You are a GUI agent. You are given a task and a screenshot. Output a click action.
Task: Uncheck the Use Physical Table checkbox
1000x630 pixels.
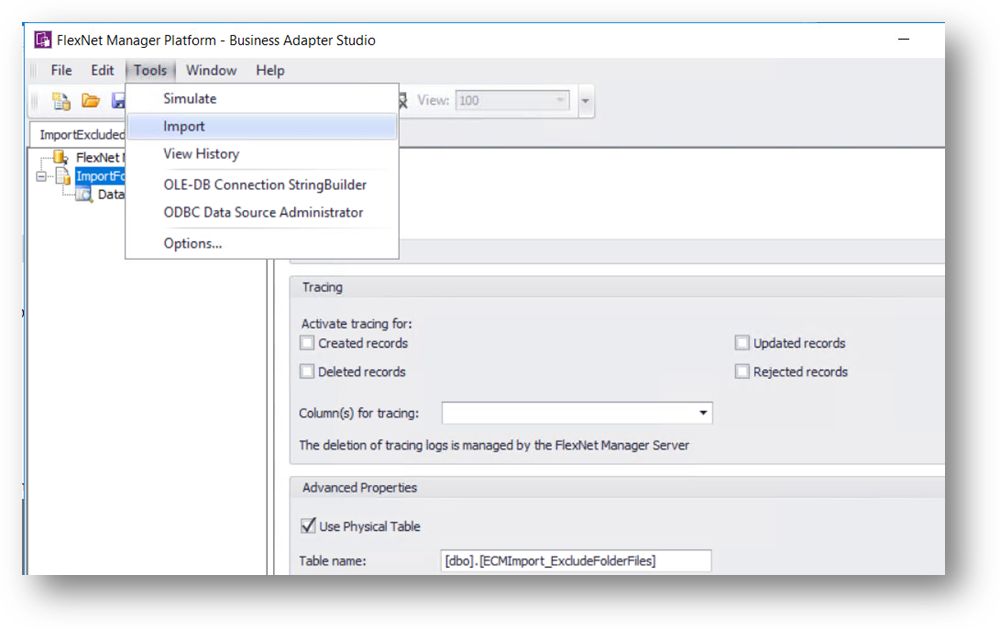pos(308,526)
